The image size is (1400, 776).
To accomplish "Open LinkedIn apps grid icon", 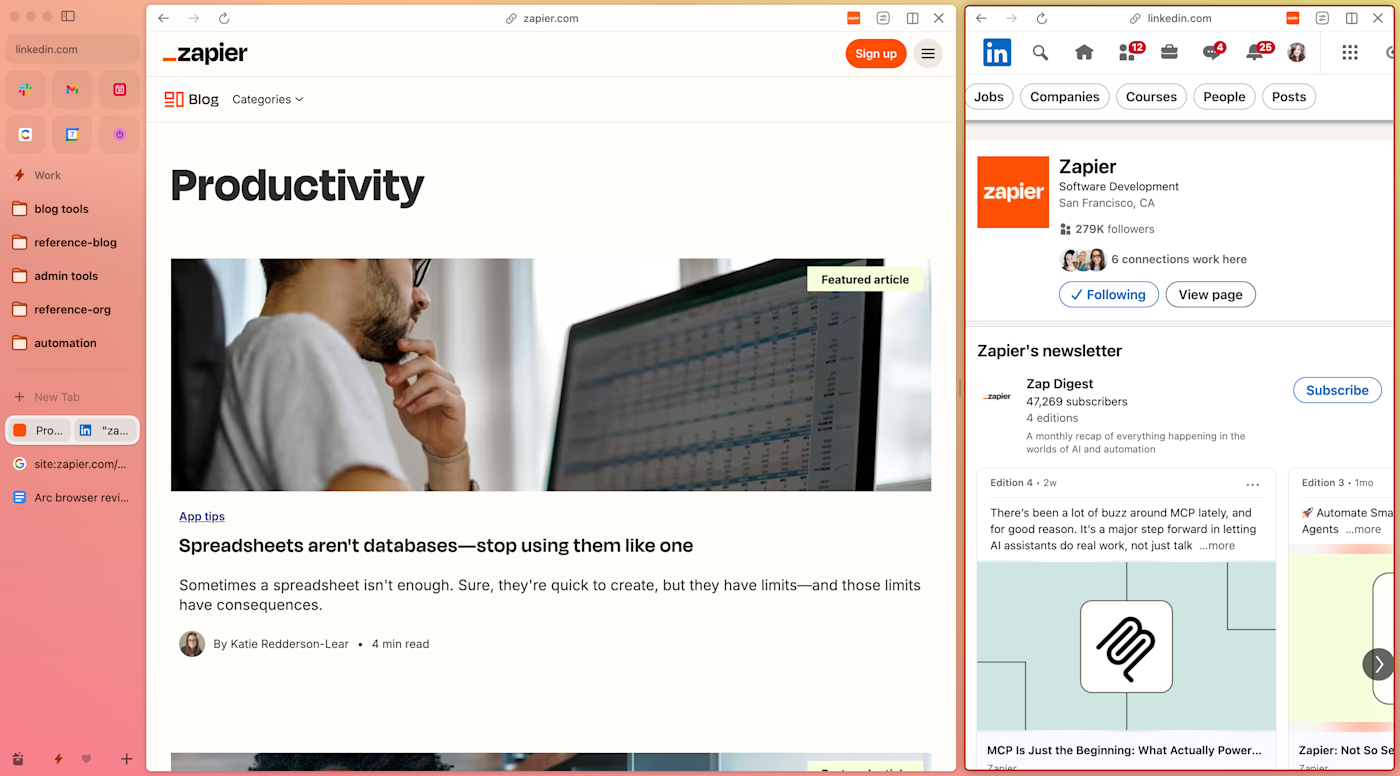I will pos(1350,53).
